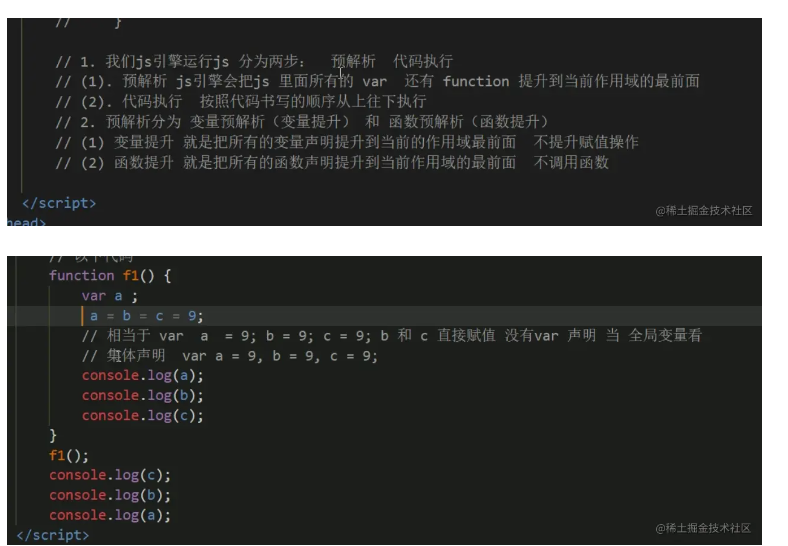Click the "var a ;" line
The width and height of the screenshot is (788, 546).
pyautogui.click(x=110, y=296)
